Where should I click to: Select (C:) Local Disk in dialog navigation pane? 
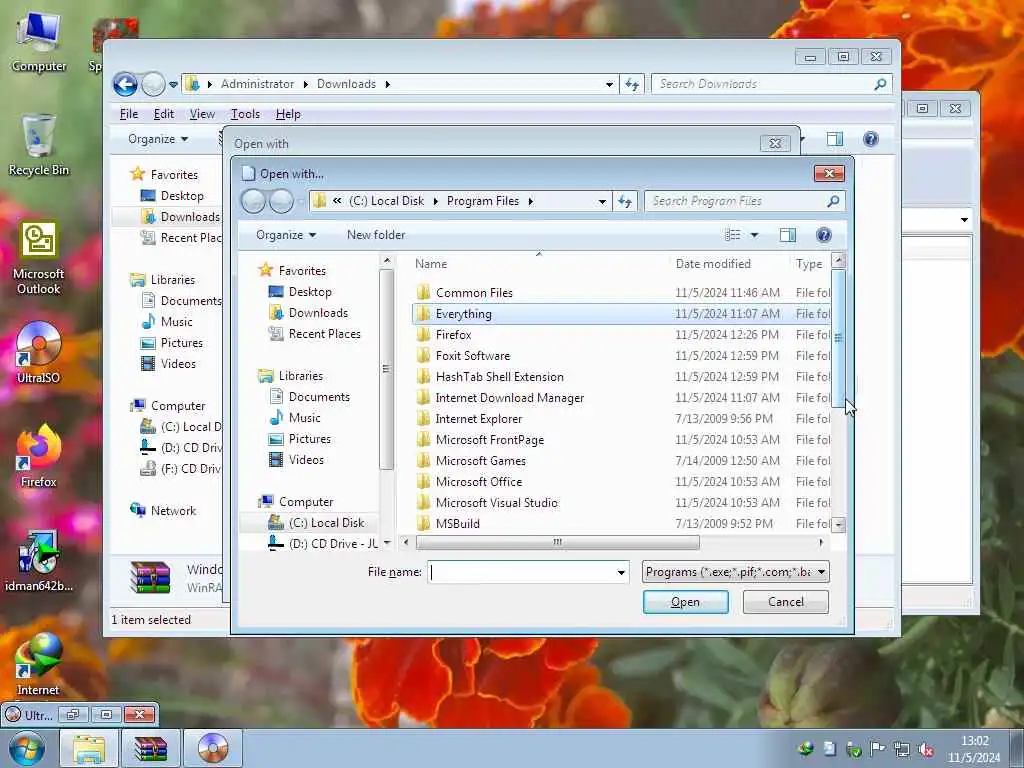[x=327, y=523]
